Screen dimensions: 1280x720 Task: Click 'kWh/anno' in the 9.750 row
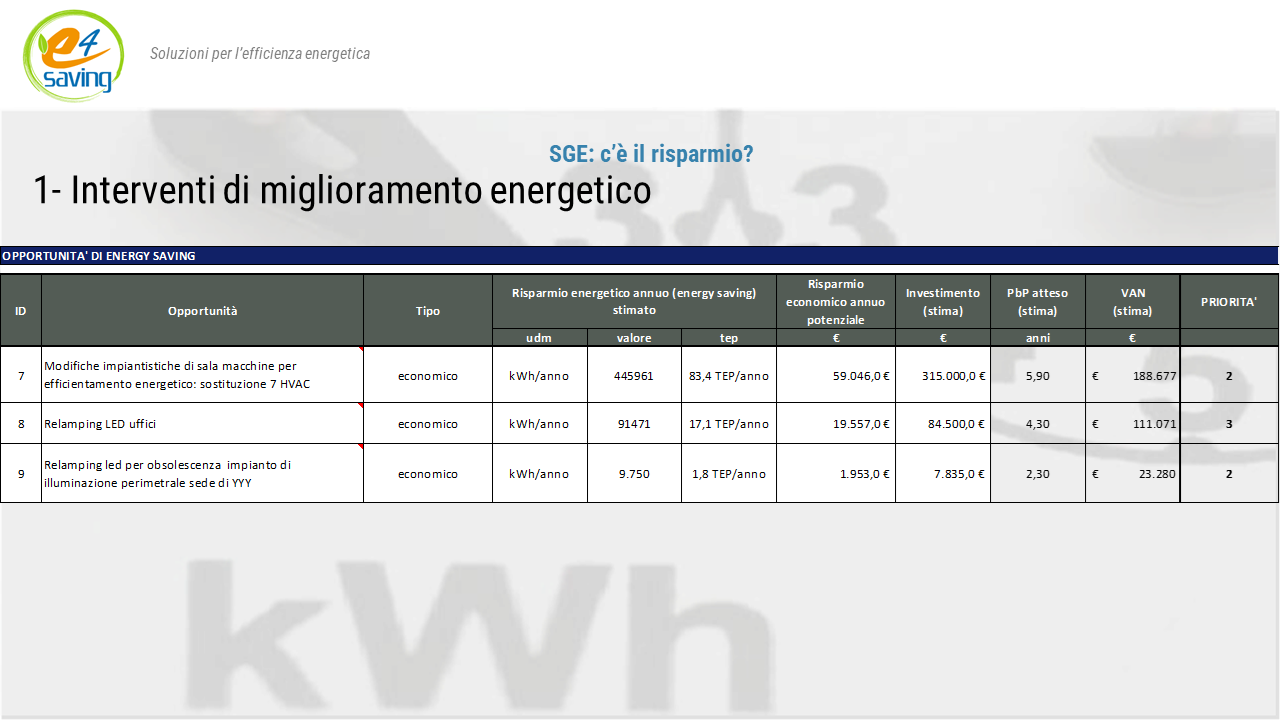540,474
